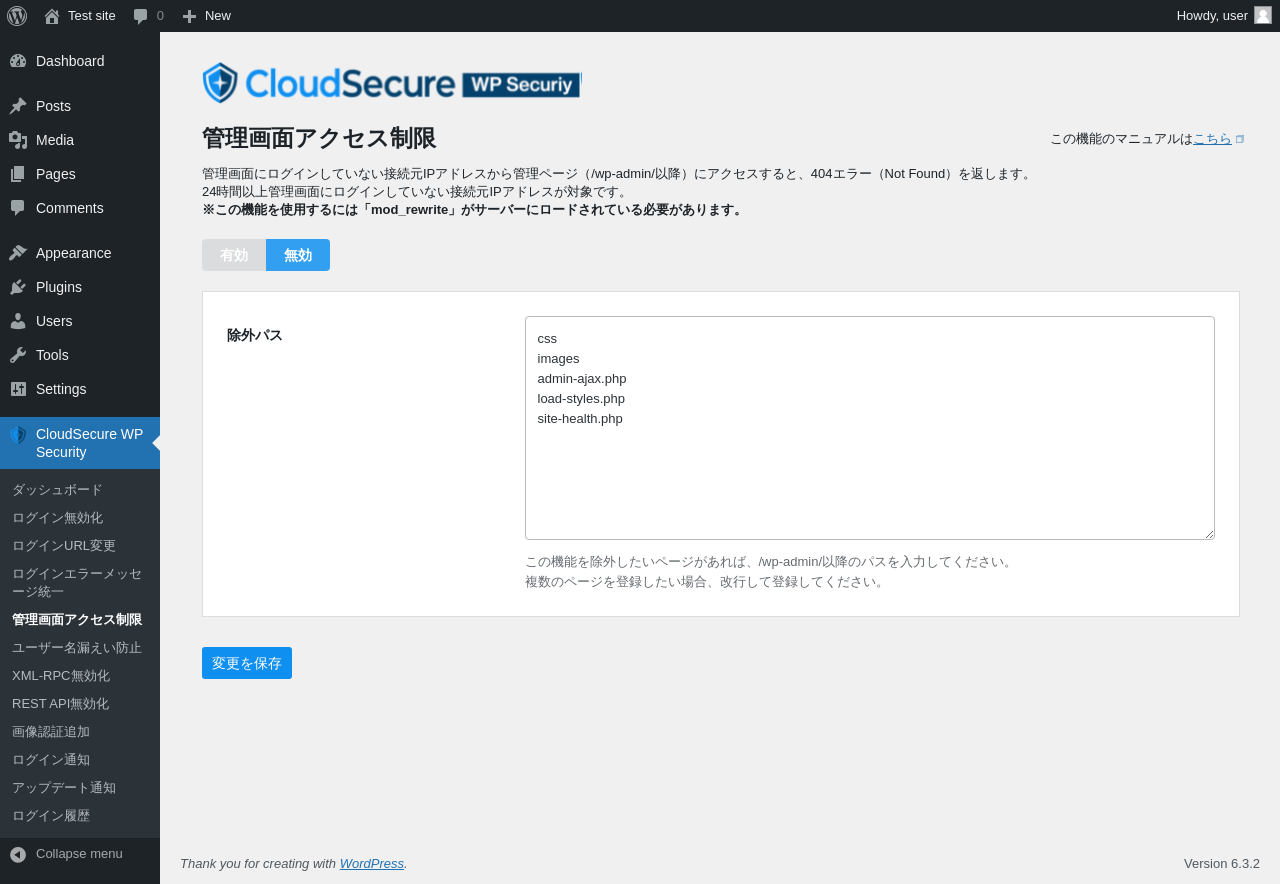The width and height of the screenshot is (1280, 884).
Task: Click the Collapse menu arrow icon
Action: [18, 854]
